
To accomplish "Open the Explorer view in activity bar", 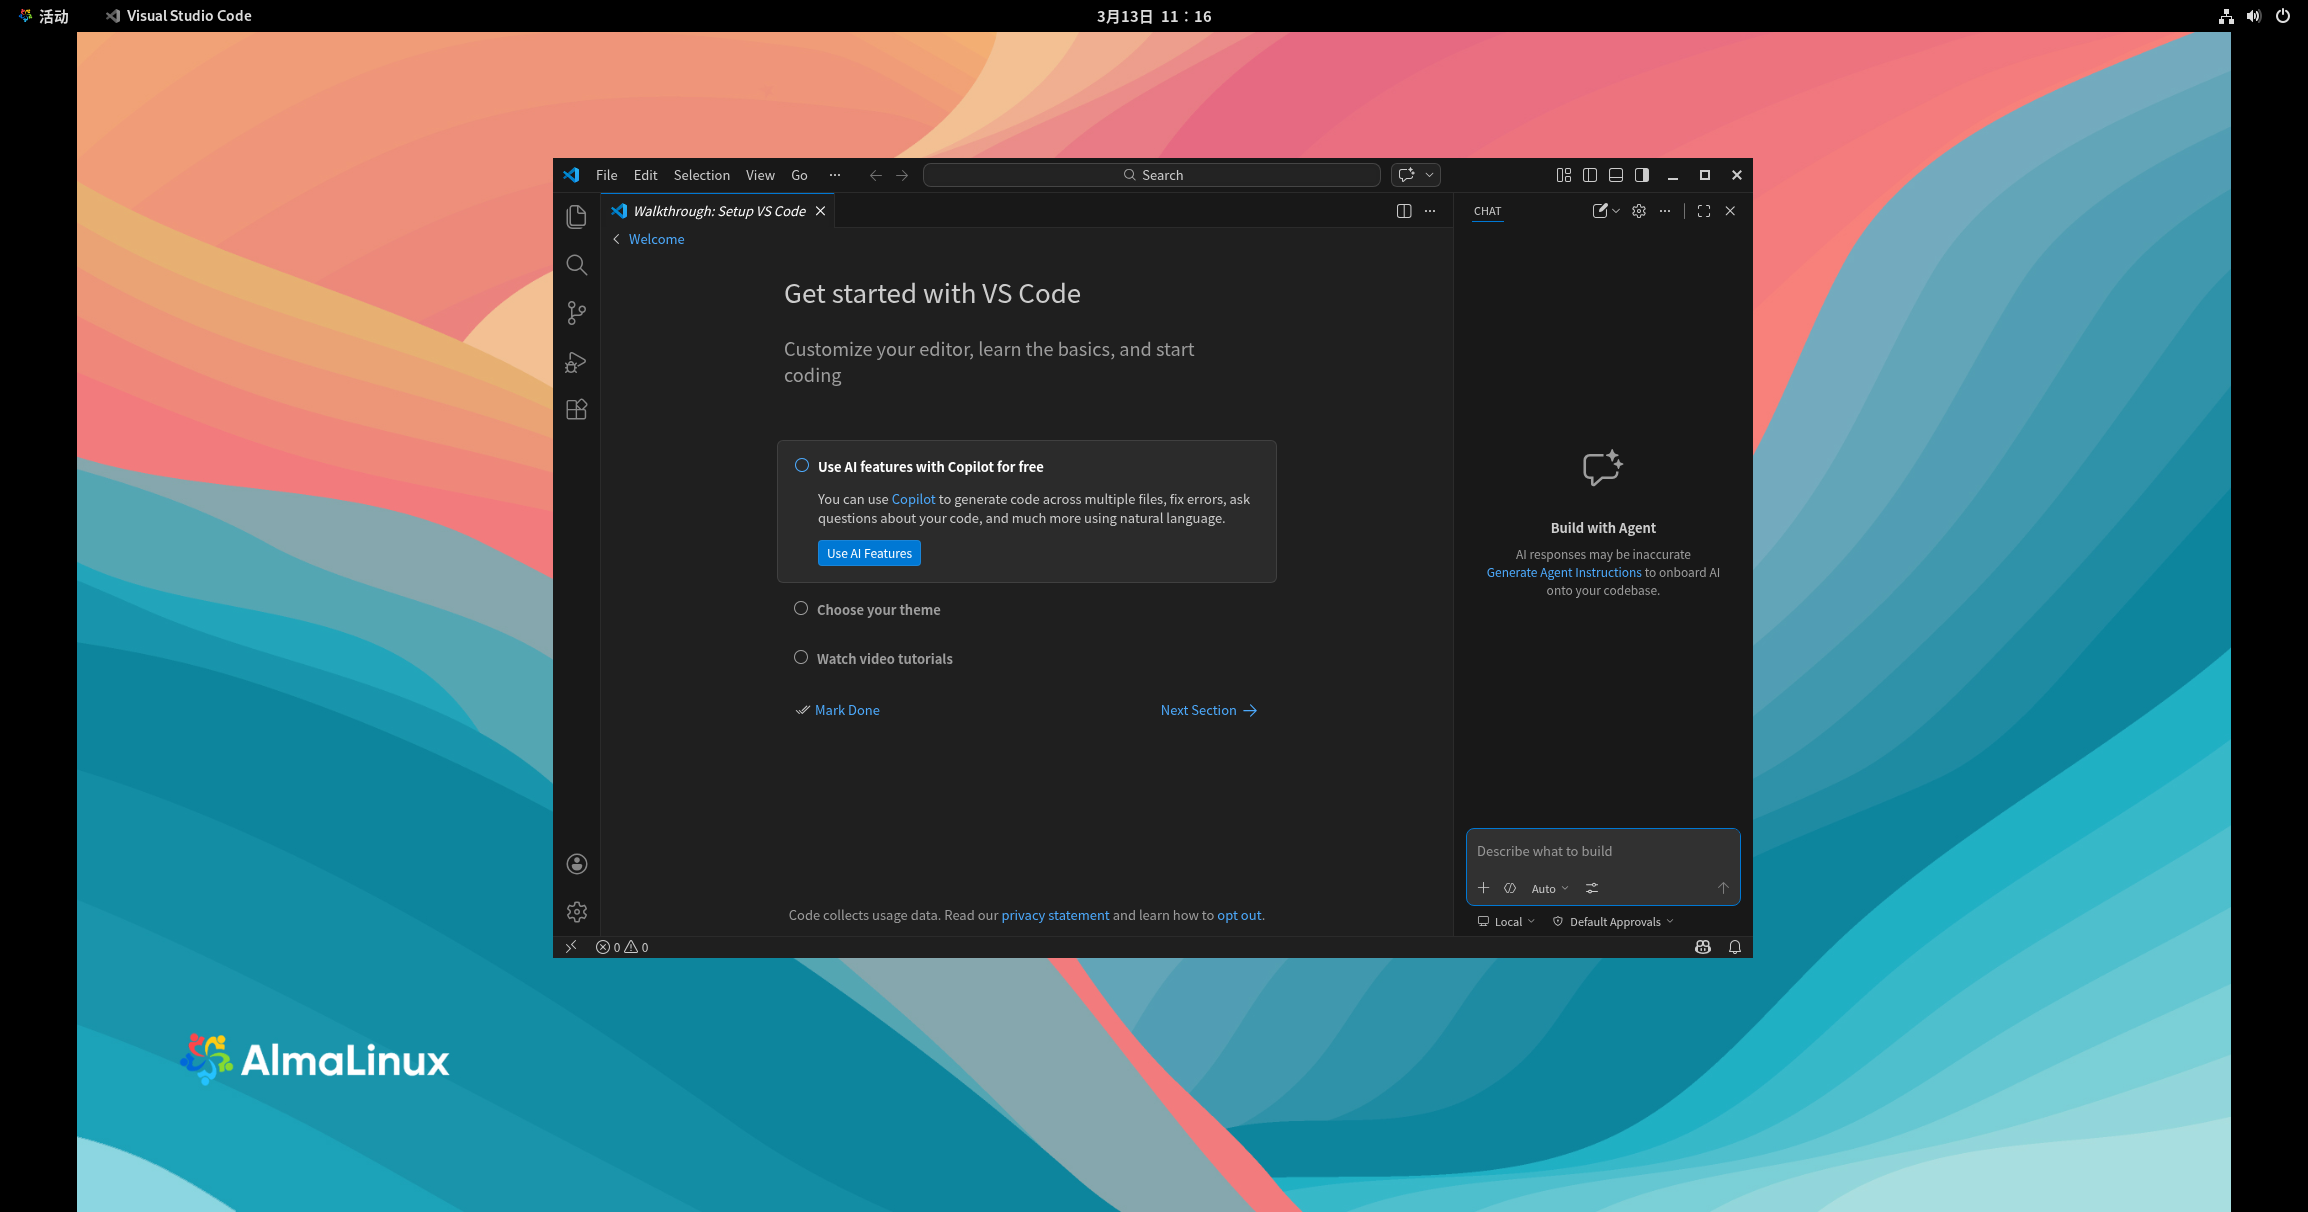I will [x=576, y=216].
